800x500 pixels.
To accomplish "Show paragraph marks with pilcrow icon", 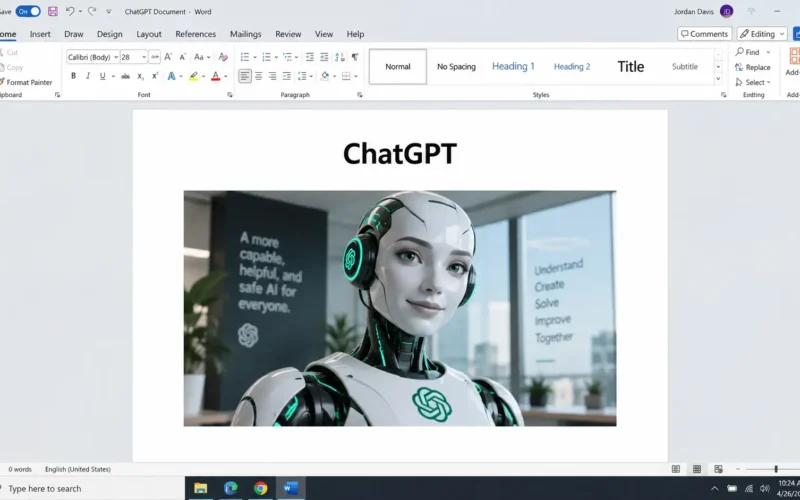I will 355,57.
